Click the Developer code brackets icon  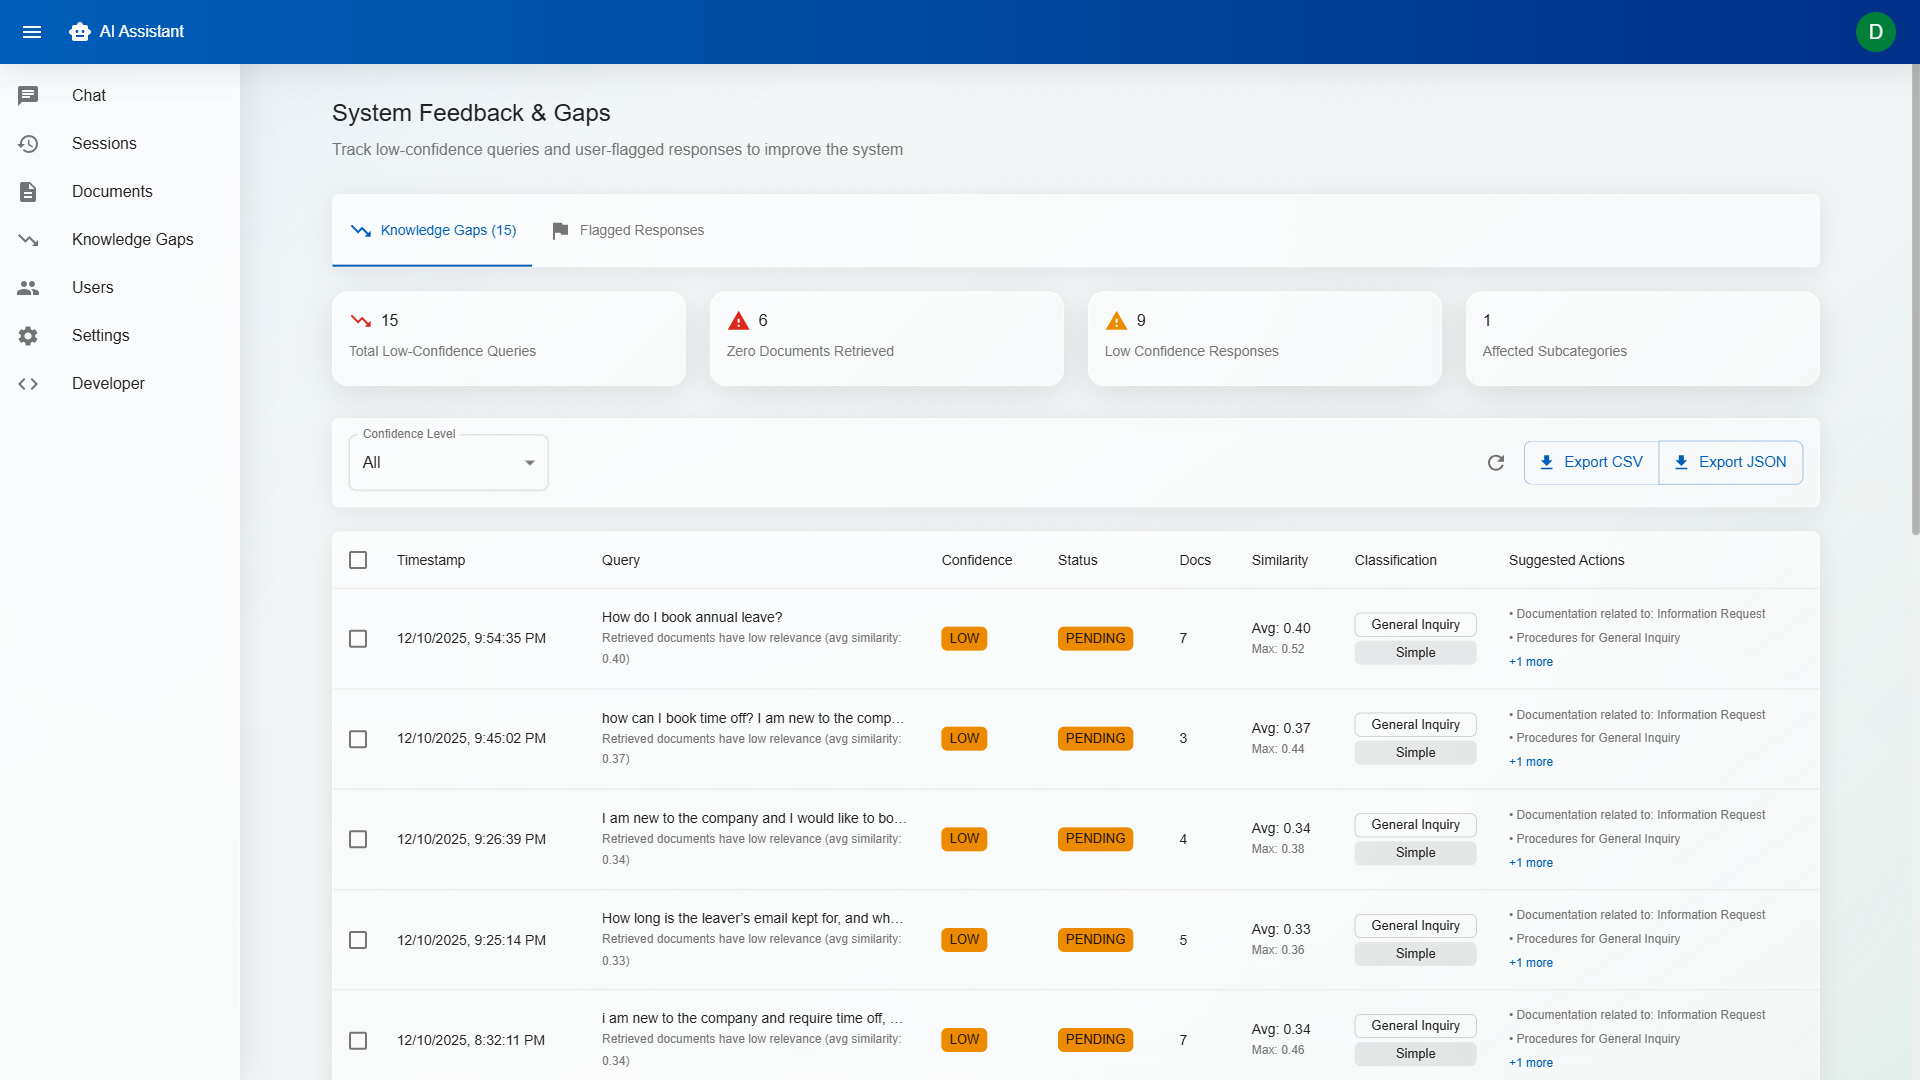[28, 383]
